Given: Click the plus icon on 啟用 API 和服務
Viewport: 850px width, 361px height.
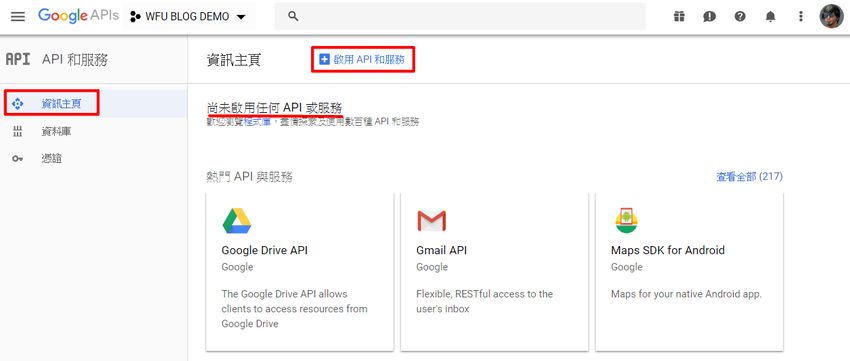Looking at the screenshot, I should point(324,60).
